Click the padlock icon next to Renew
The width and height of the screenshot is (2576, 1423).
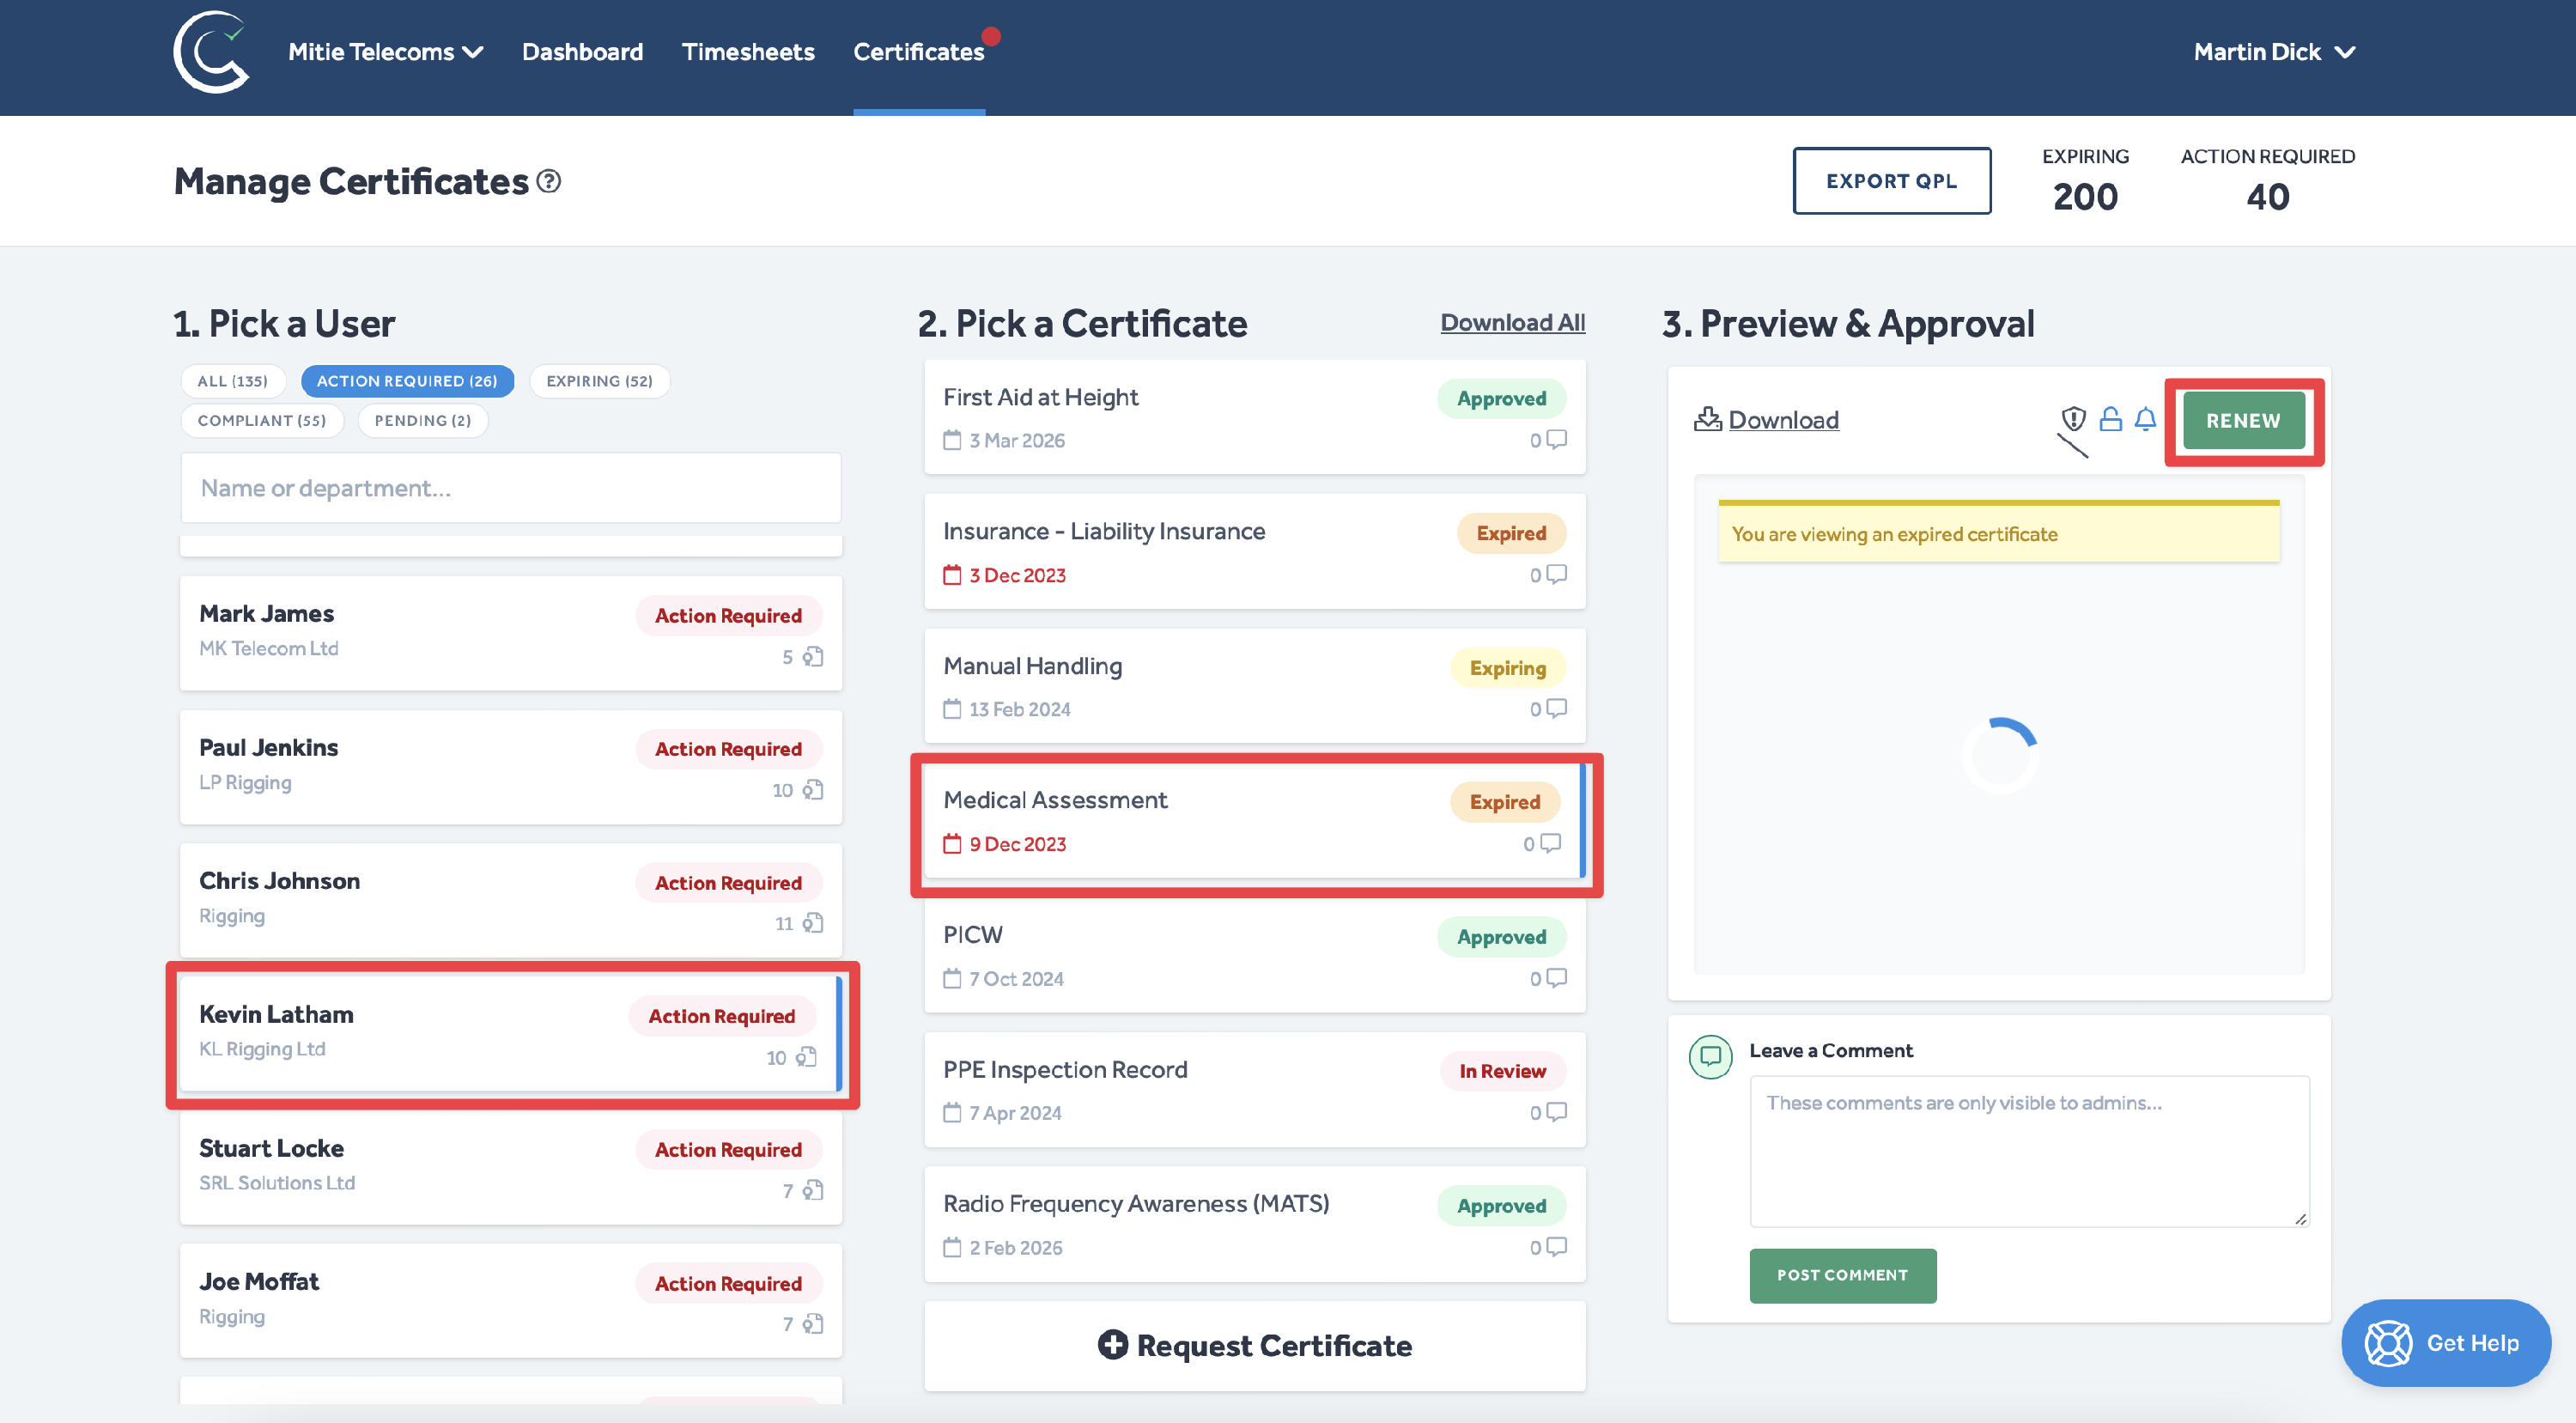pyautogui.click(x=2110, y=419)
